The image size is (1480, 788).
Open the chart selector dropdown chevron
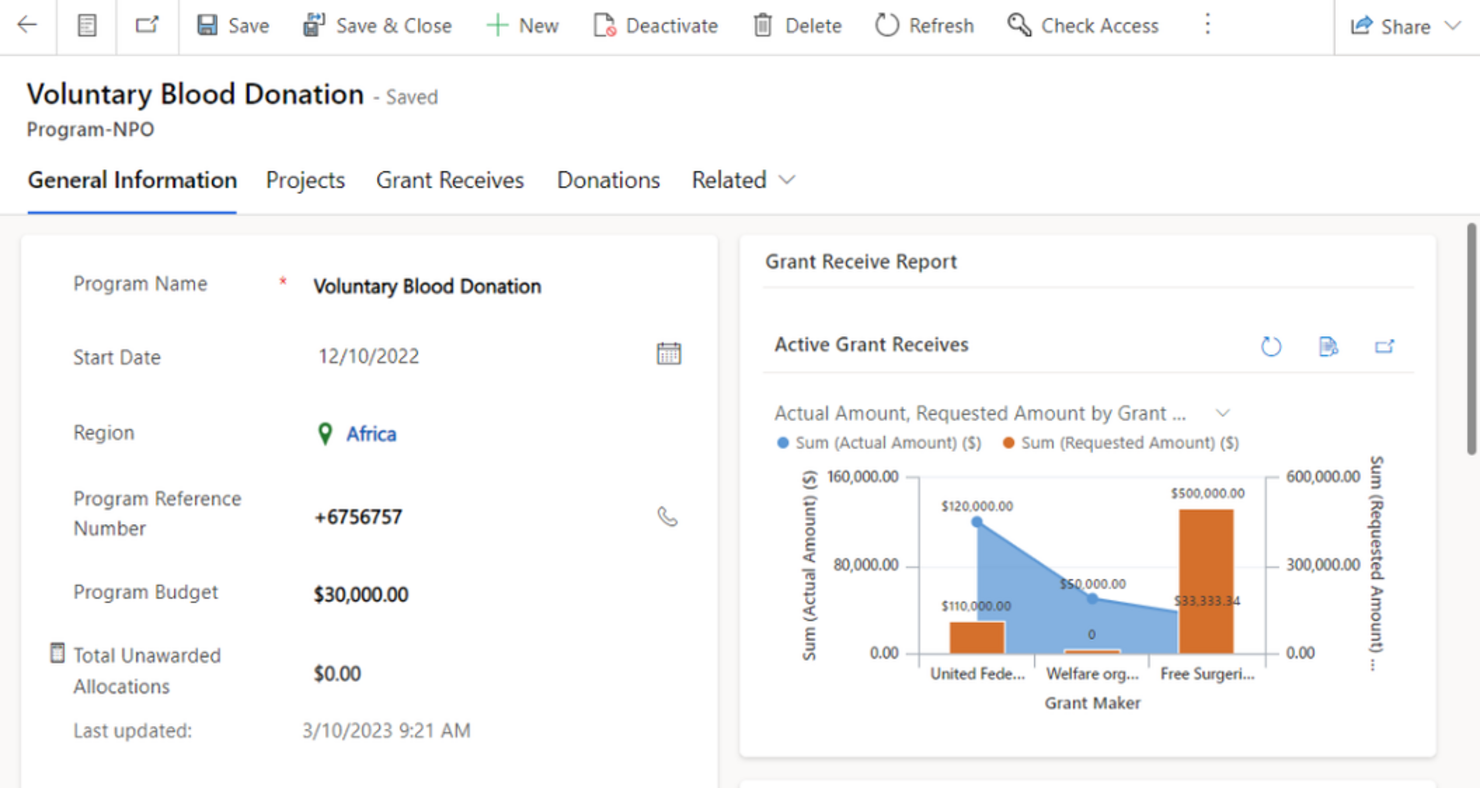1222,413
